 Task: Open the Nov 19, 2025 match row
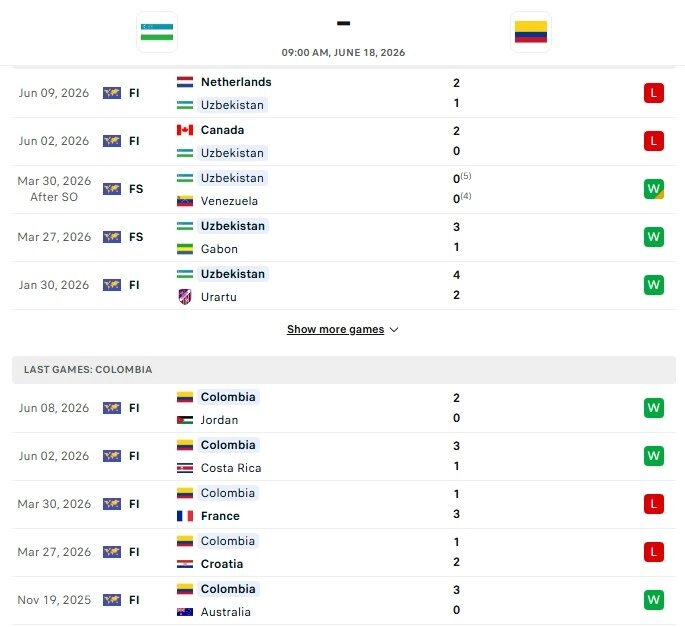tap(344, 600)
